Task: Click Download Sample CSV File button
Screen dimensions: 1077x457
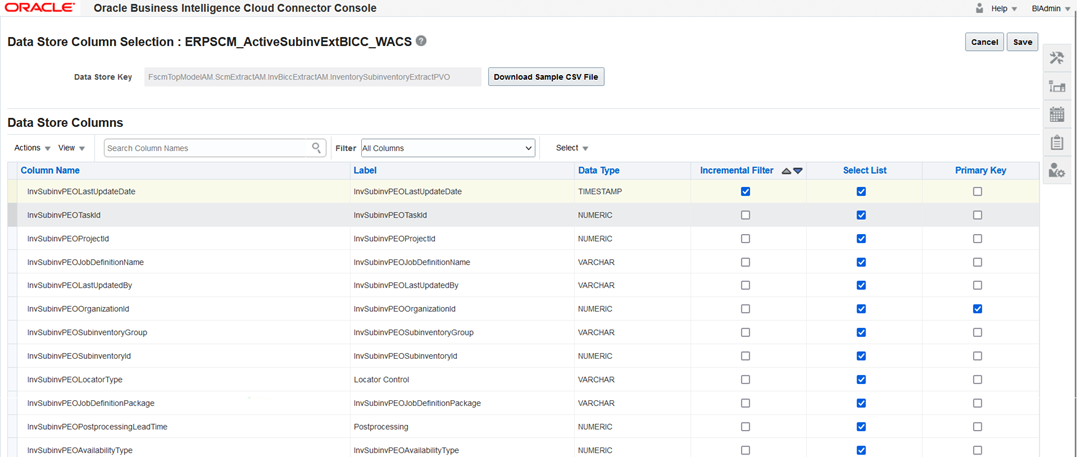Action: tap(546, 77)
